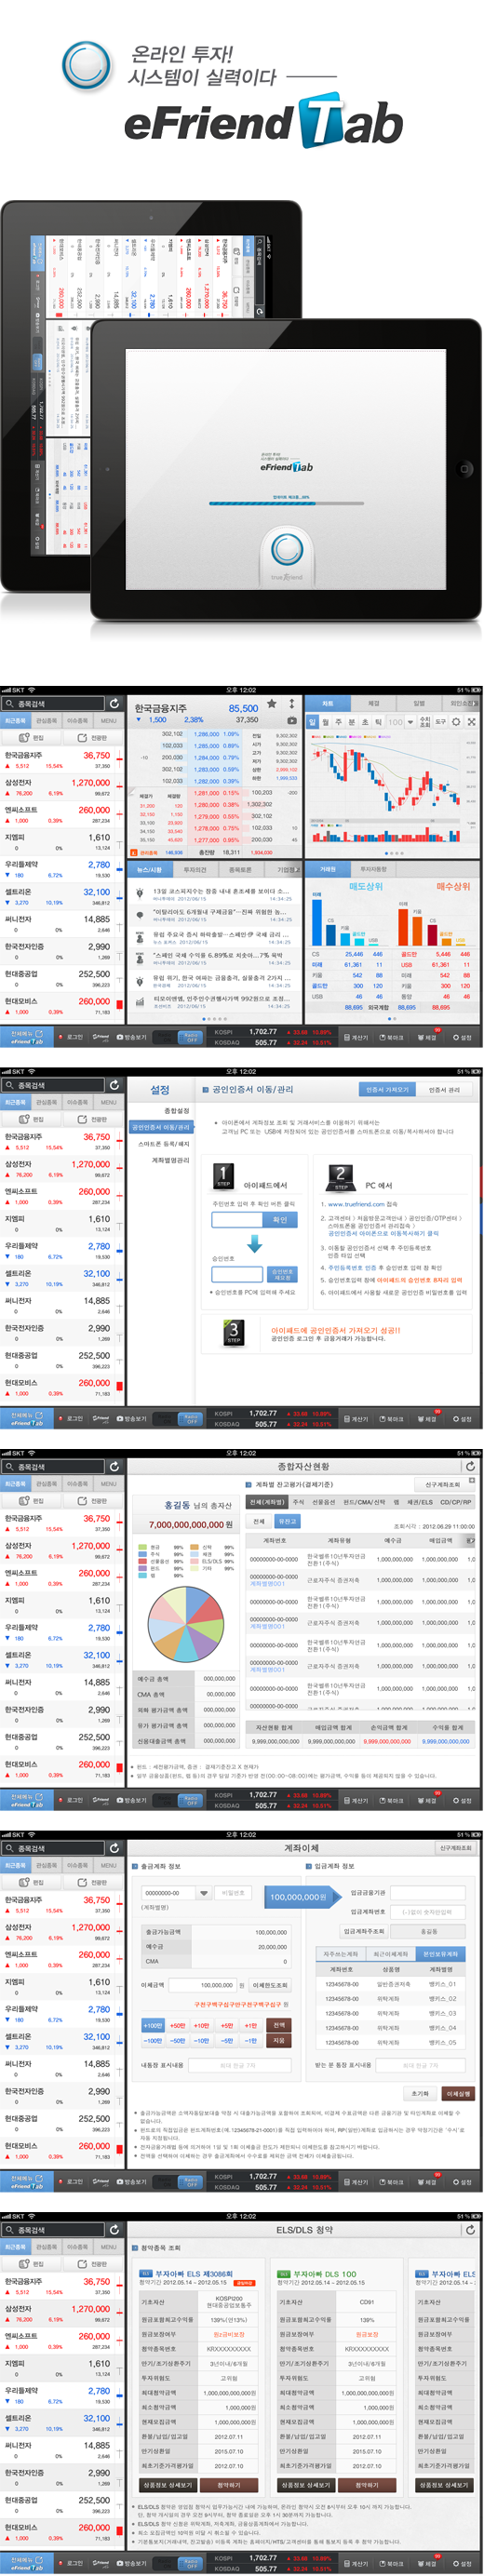The width and height of the screenshot is (484, 2576).
Task: Tap 신규계좌조회 in 종합자산현황 header
Action: [442, 1485]
